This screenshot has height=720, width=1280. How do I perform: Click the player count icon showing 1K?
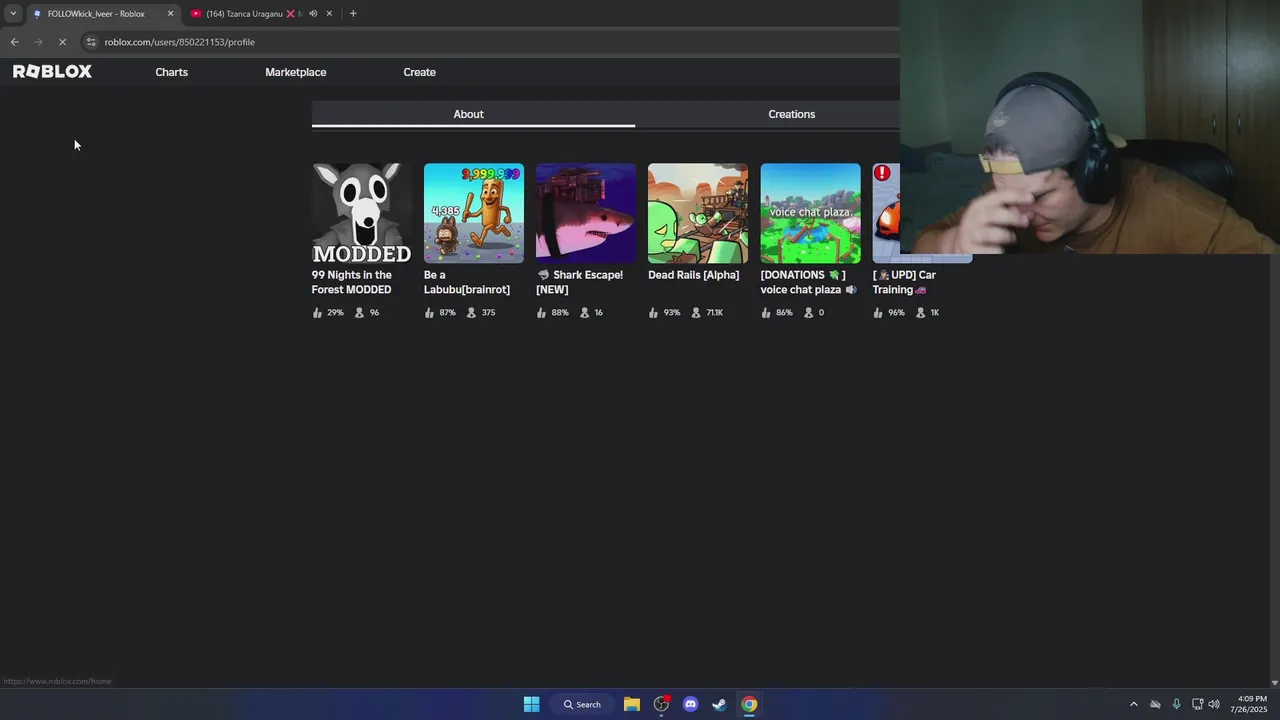tap(921, 313)
